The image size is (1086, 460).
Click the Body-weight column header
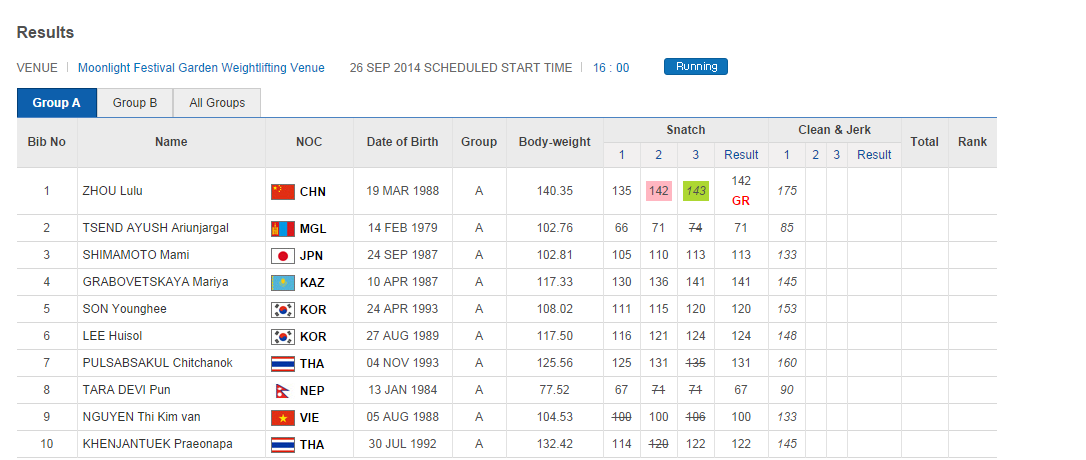(555, 142)
